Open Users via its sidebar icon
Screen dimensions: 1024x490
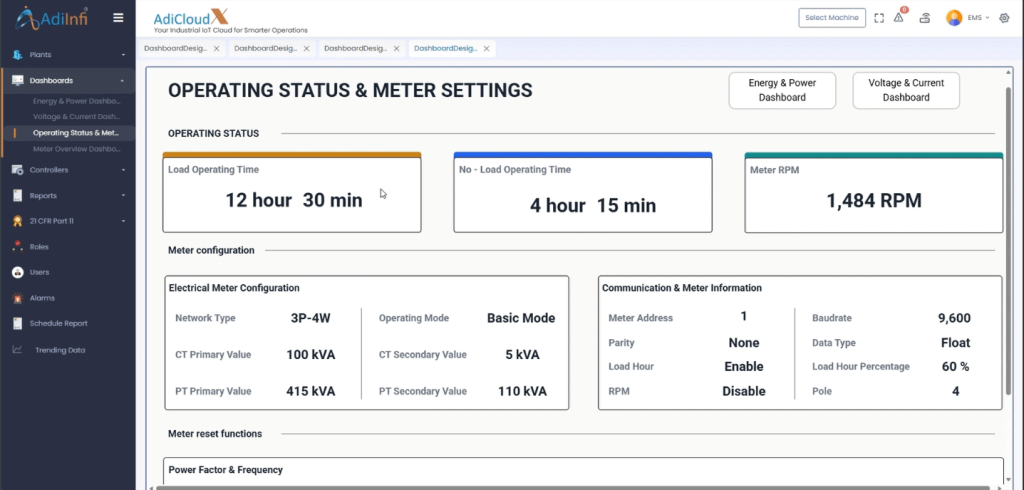click(18, 272)
